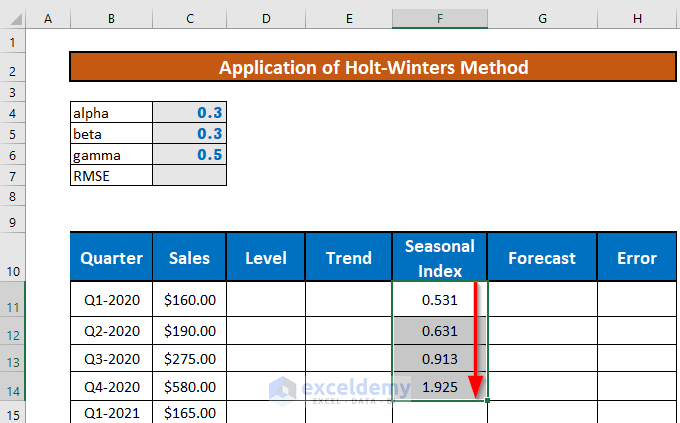
Task: Select the Seasonal Index header cell
Action: point(440,258)
